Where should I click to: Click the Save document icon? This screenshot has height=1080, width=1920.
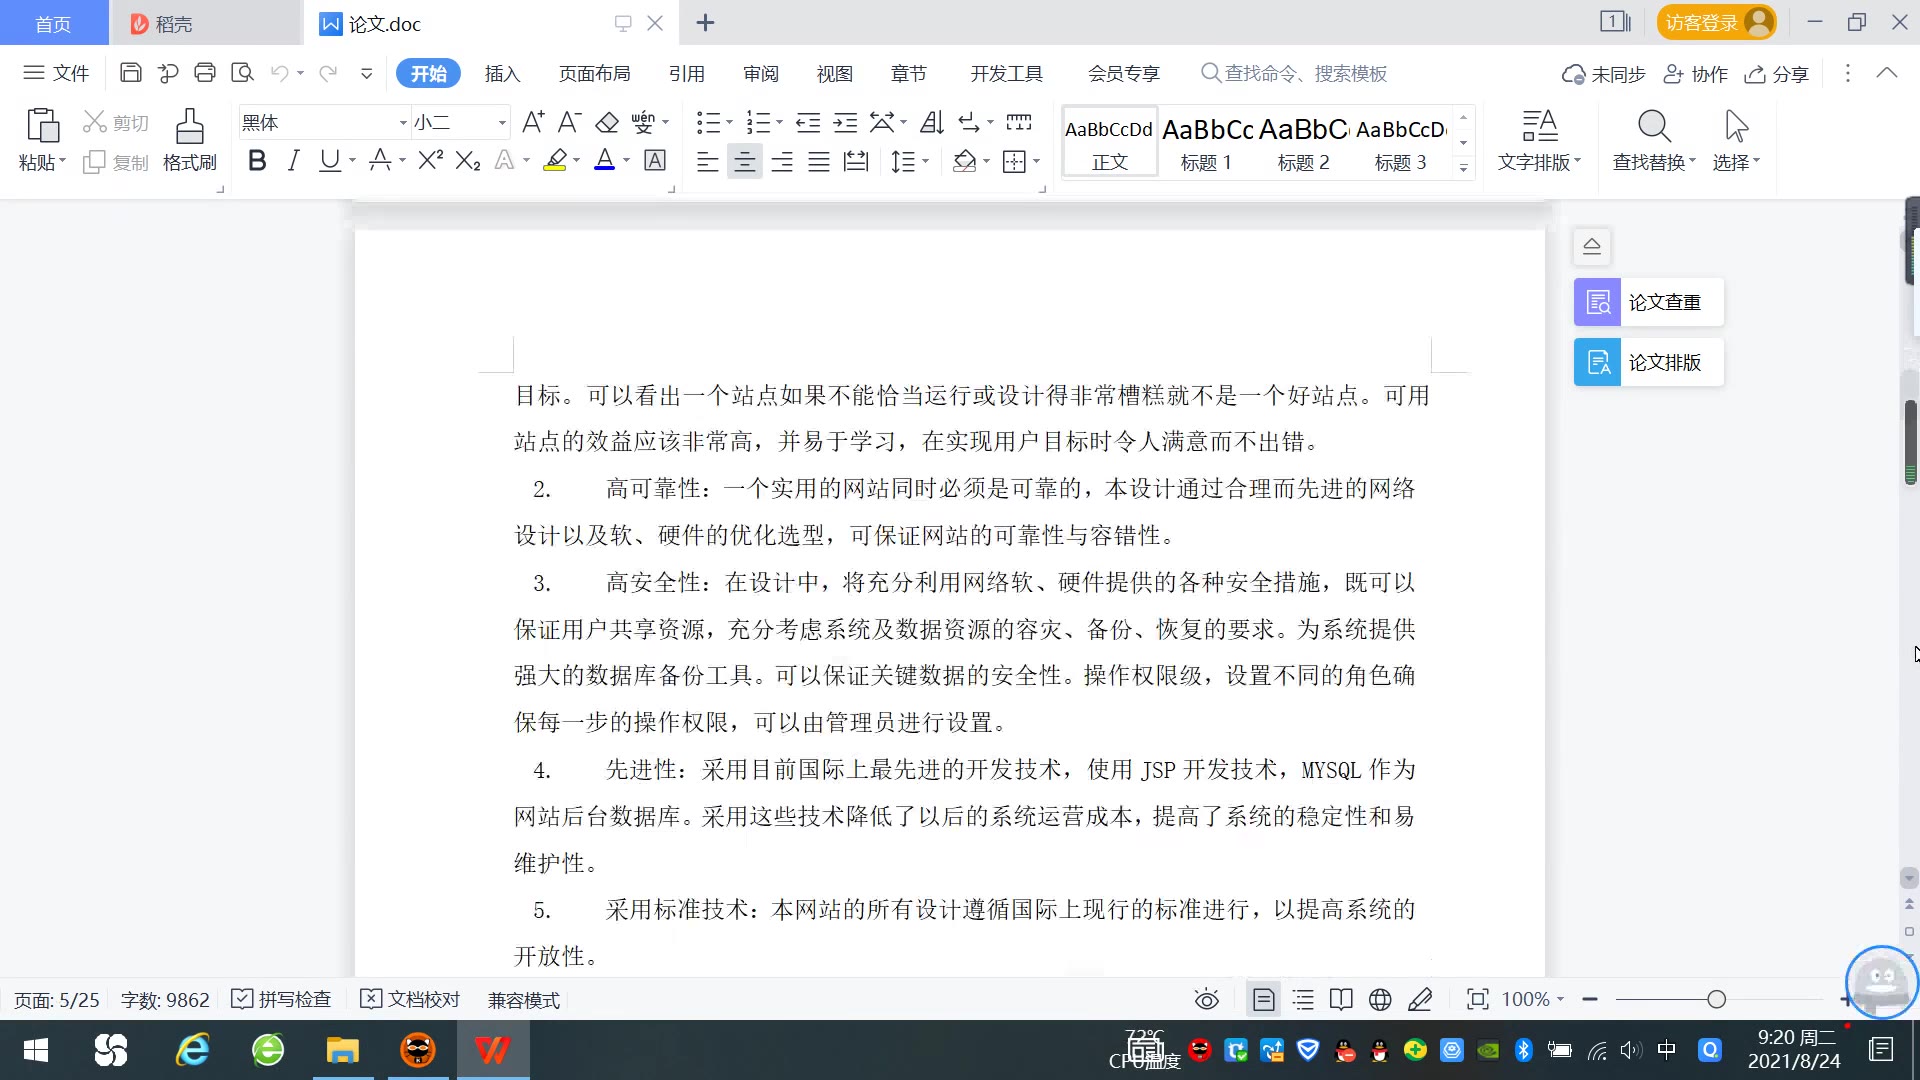(x=130, y=73)
